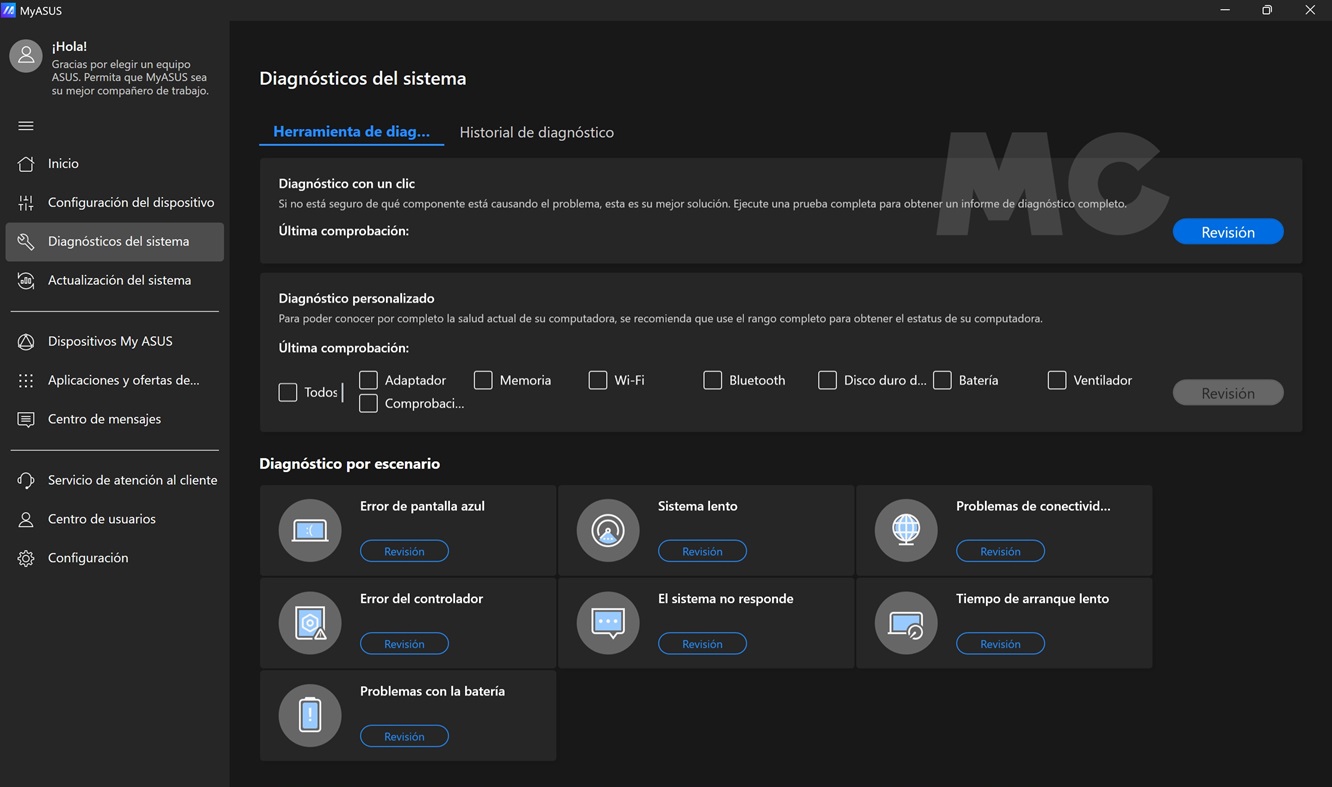Open Aplicaciones y ofertas menu item
The height and width of the screenshot is (787, 1332).
123,381
